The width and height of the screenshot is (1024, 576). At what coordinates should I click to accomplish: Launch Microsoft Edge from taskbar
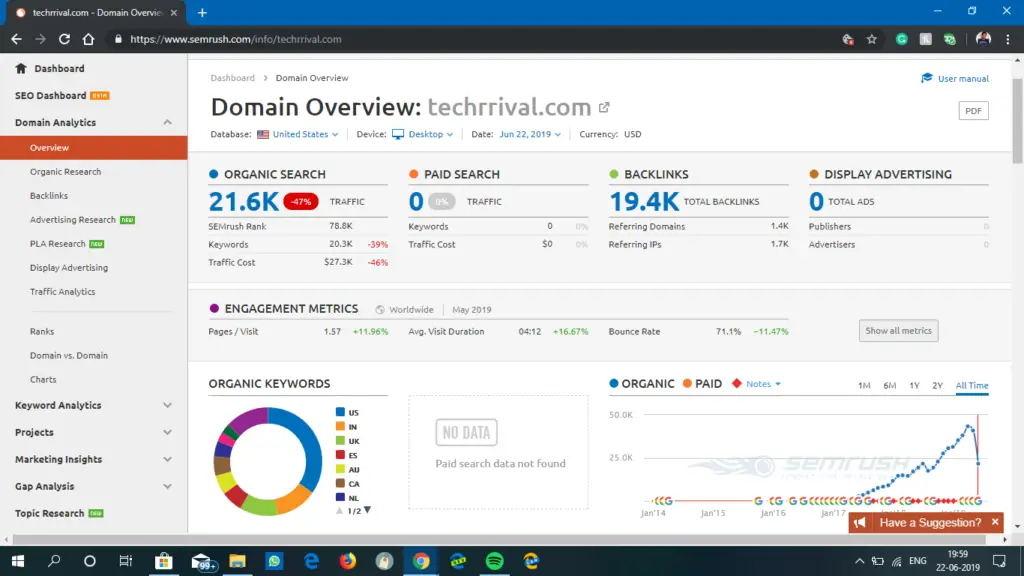312,561
